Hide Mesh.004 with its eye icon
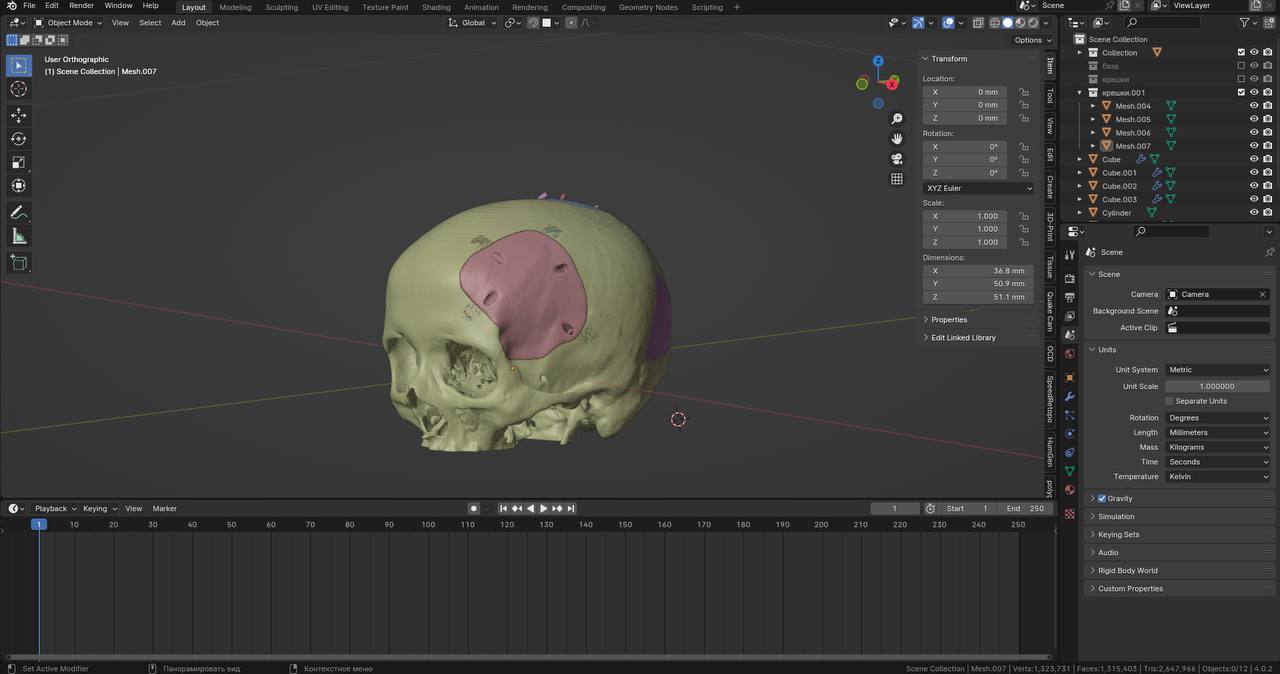 (x=1254, y=106)
